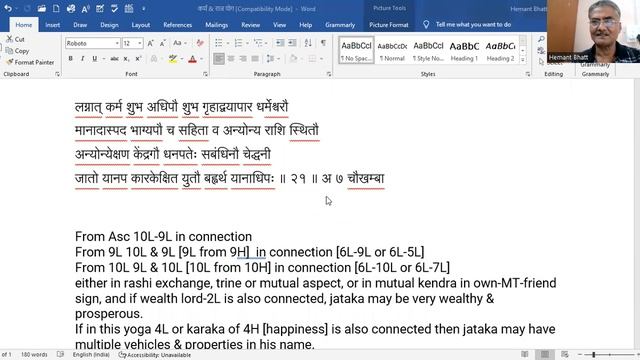Apply the Normal style
Image resolution: width=640 pixels, height=360 pixels.
tap(392, 51)
